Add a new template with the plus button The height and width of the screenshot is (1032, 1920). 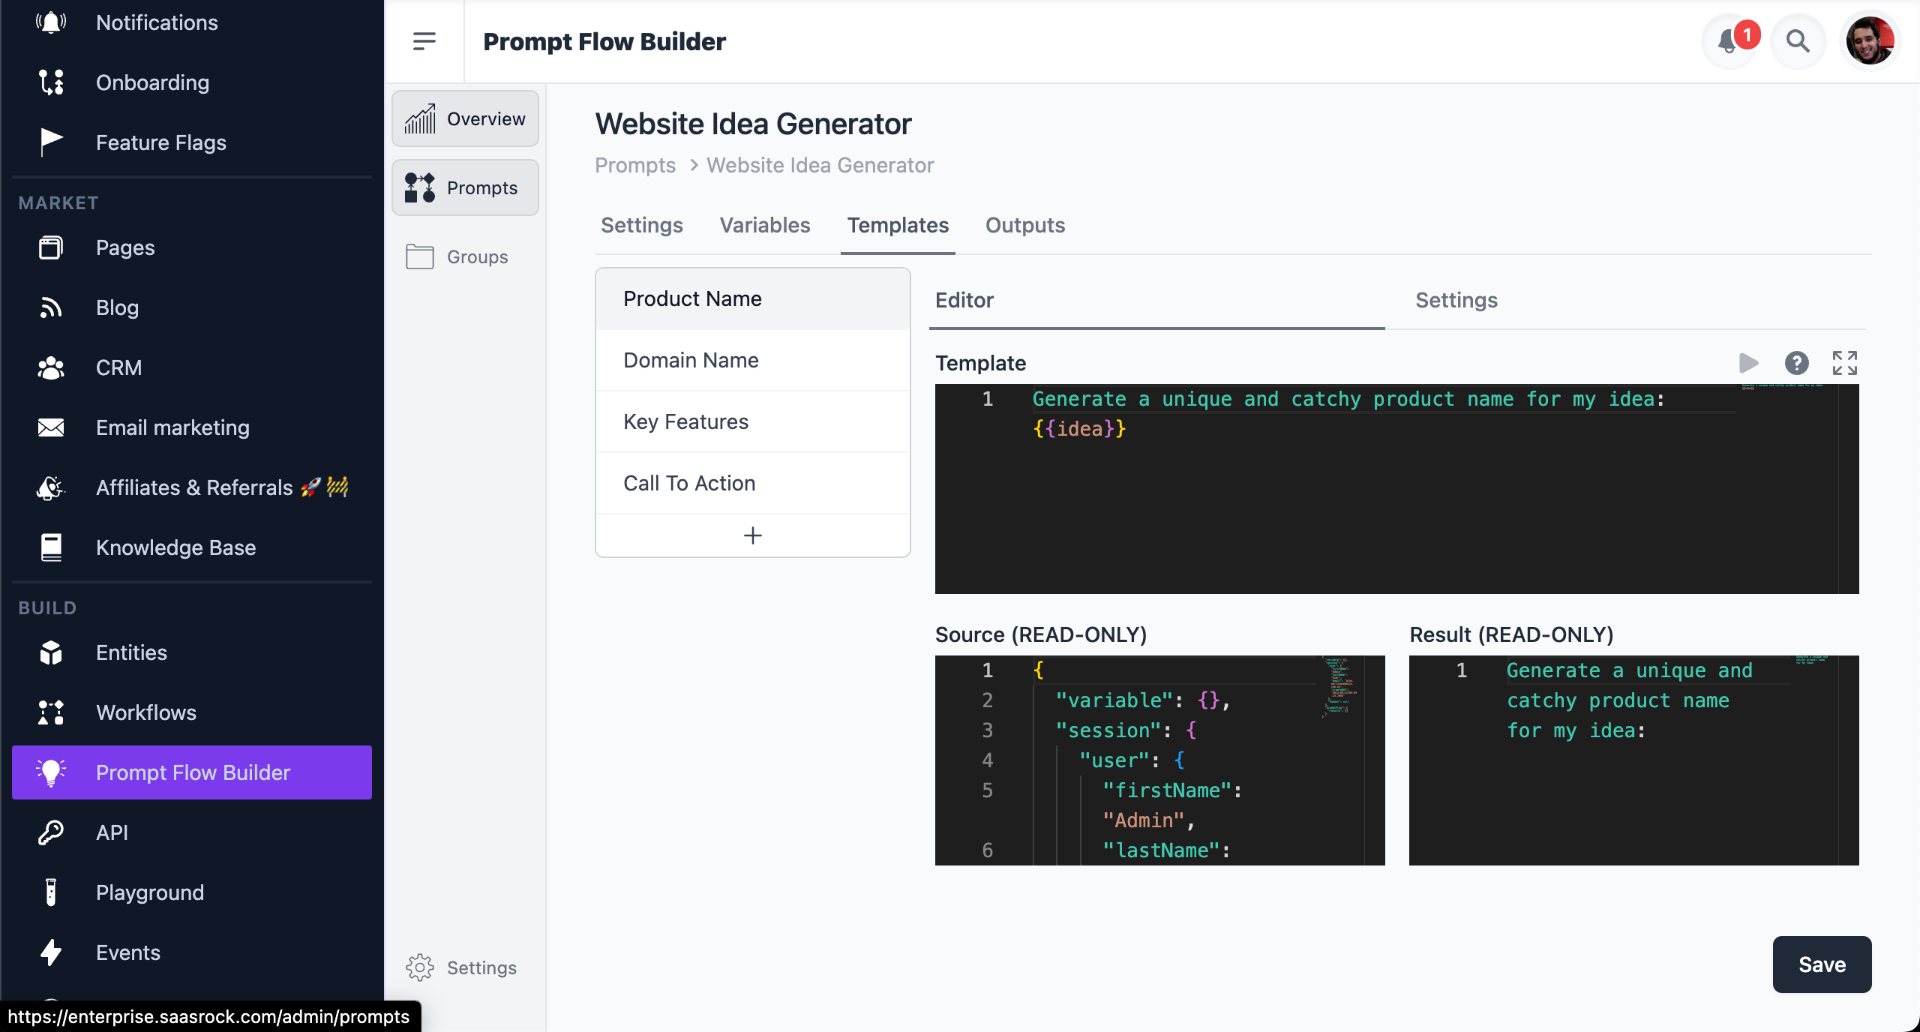click(x=752, y=535)
